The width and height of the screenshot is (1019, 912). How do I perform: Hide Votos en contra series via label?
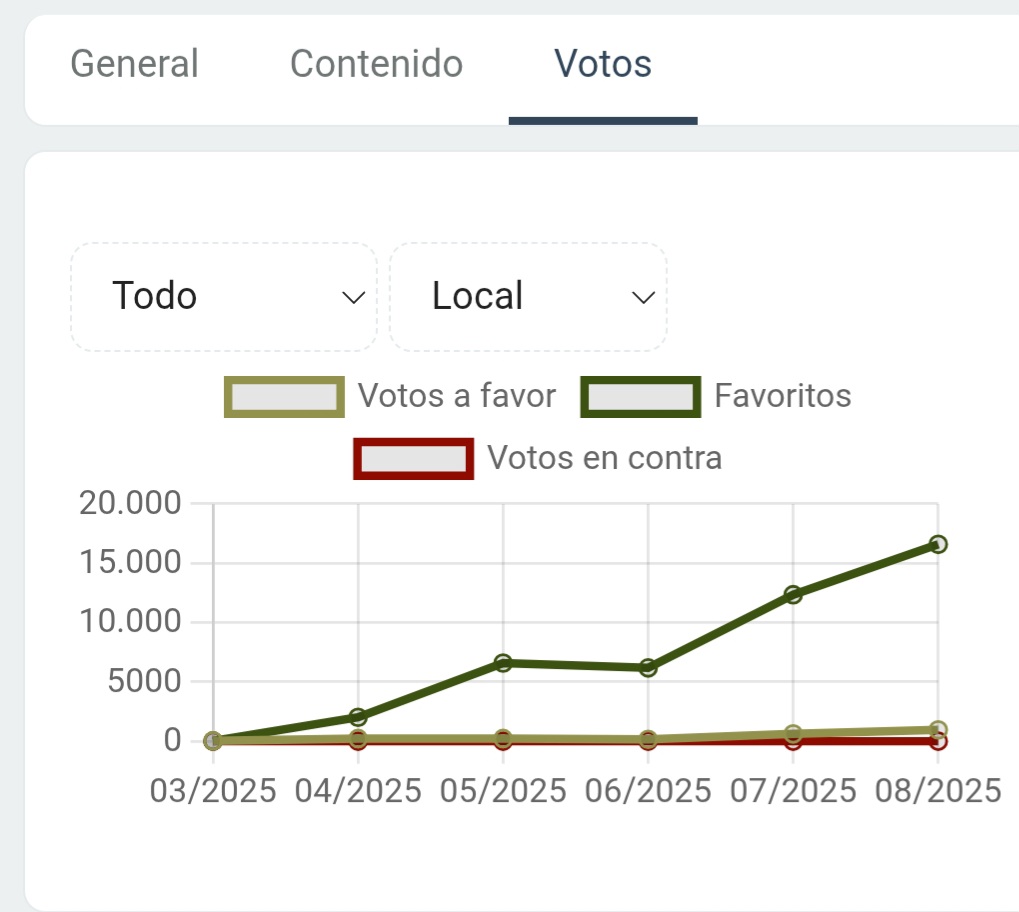click(604, 459)
